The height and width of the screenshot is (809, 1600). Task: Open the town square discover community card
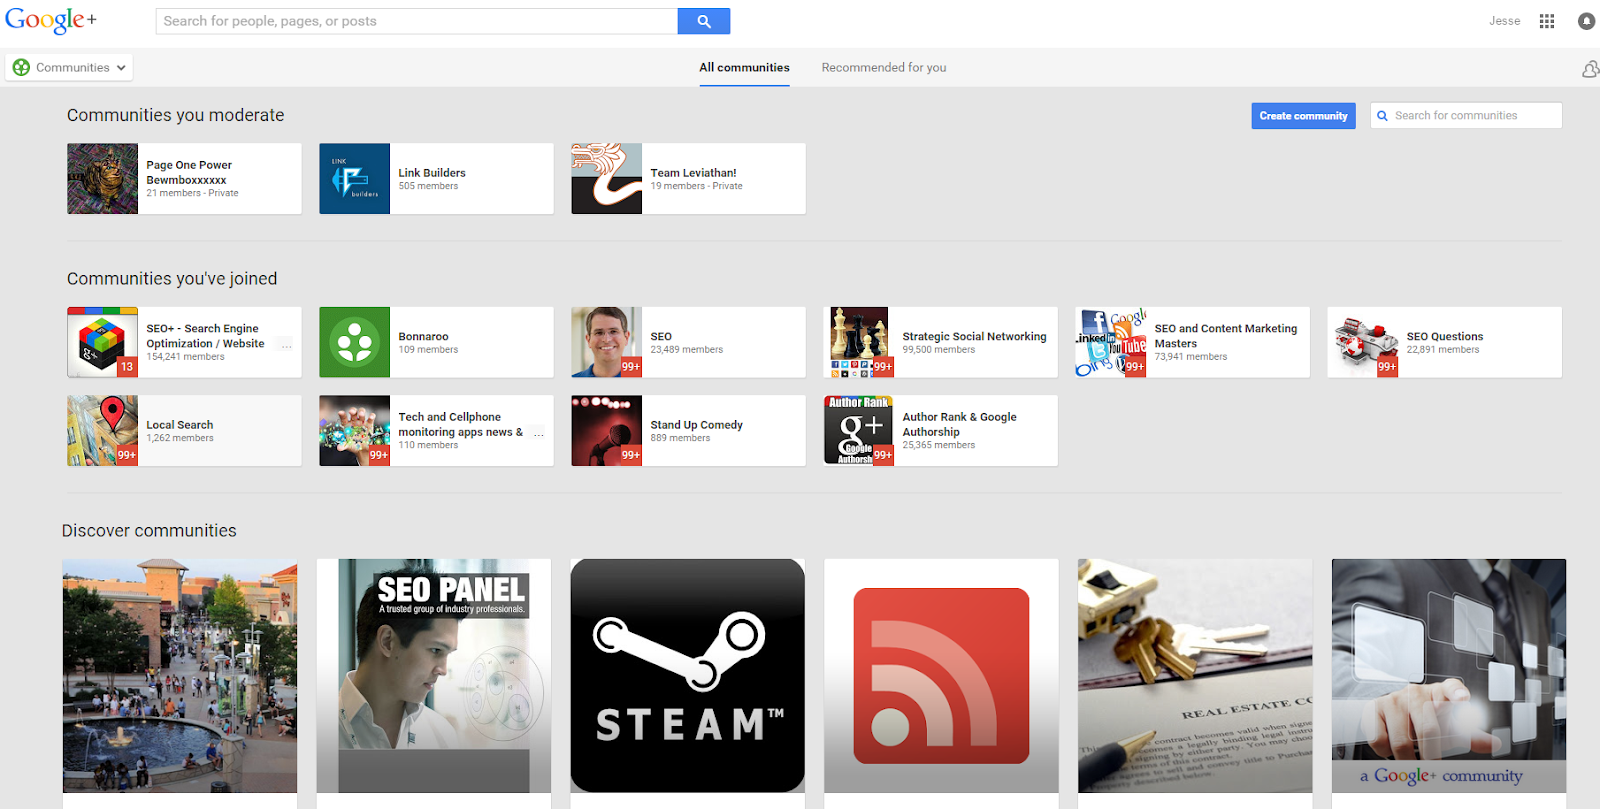click(x=180, y=676)
